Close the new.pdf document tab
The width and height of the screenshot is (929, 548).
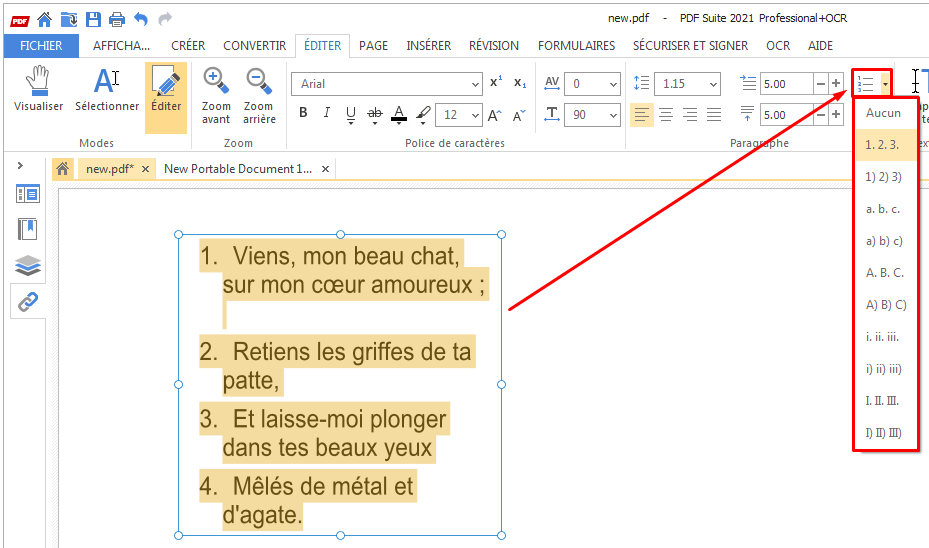145,169
